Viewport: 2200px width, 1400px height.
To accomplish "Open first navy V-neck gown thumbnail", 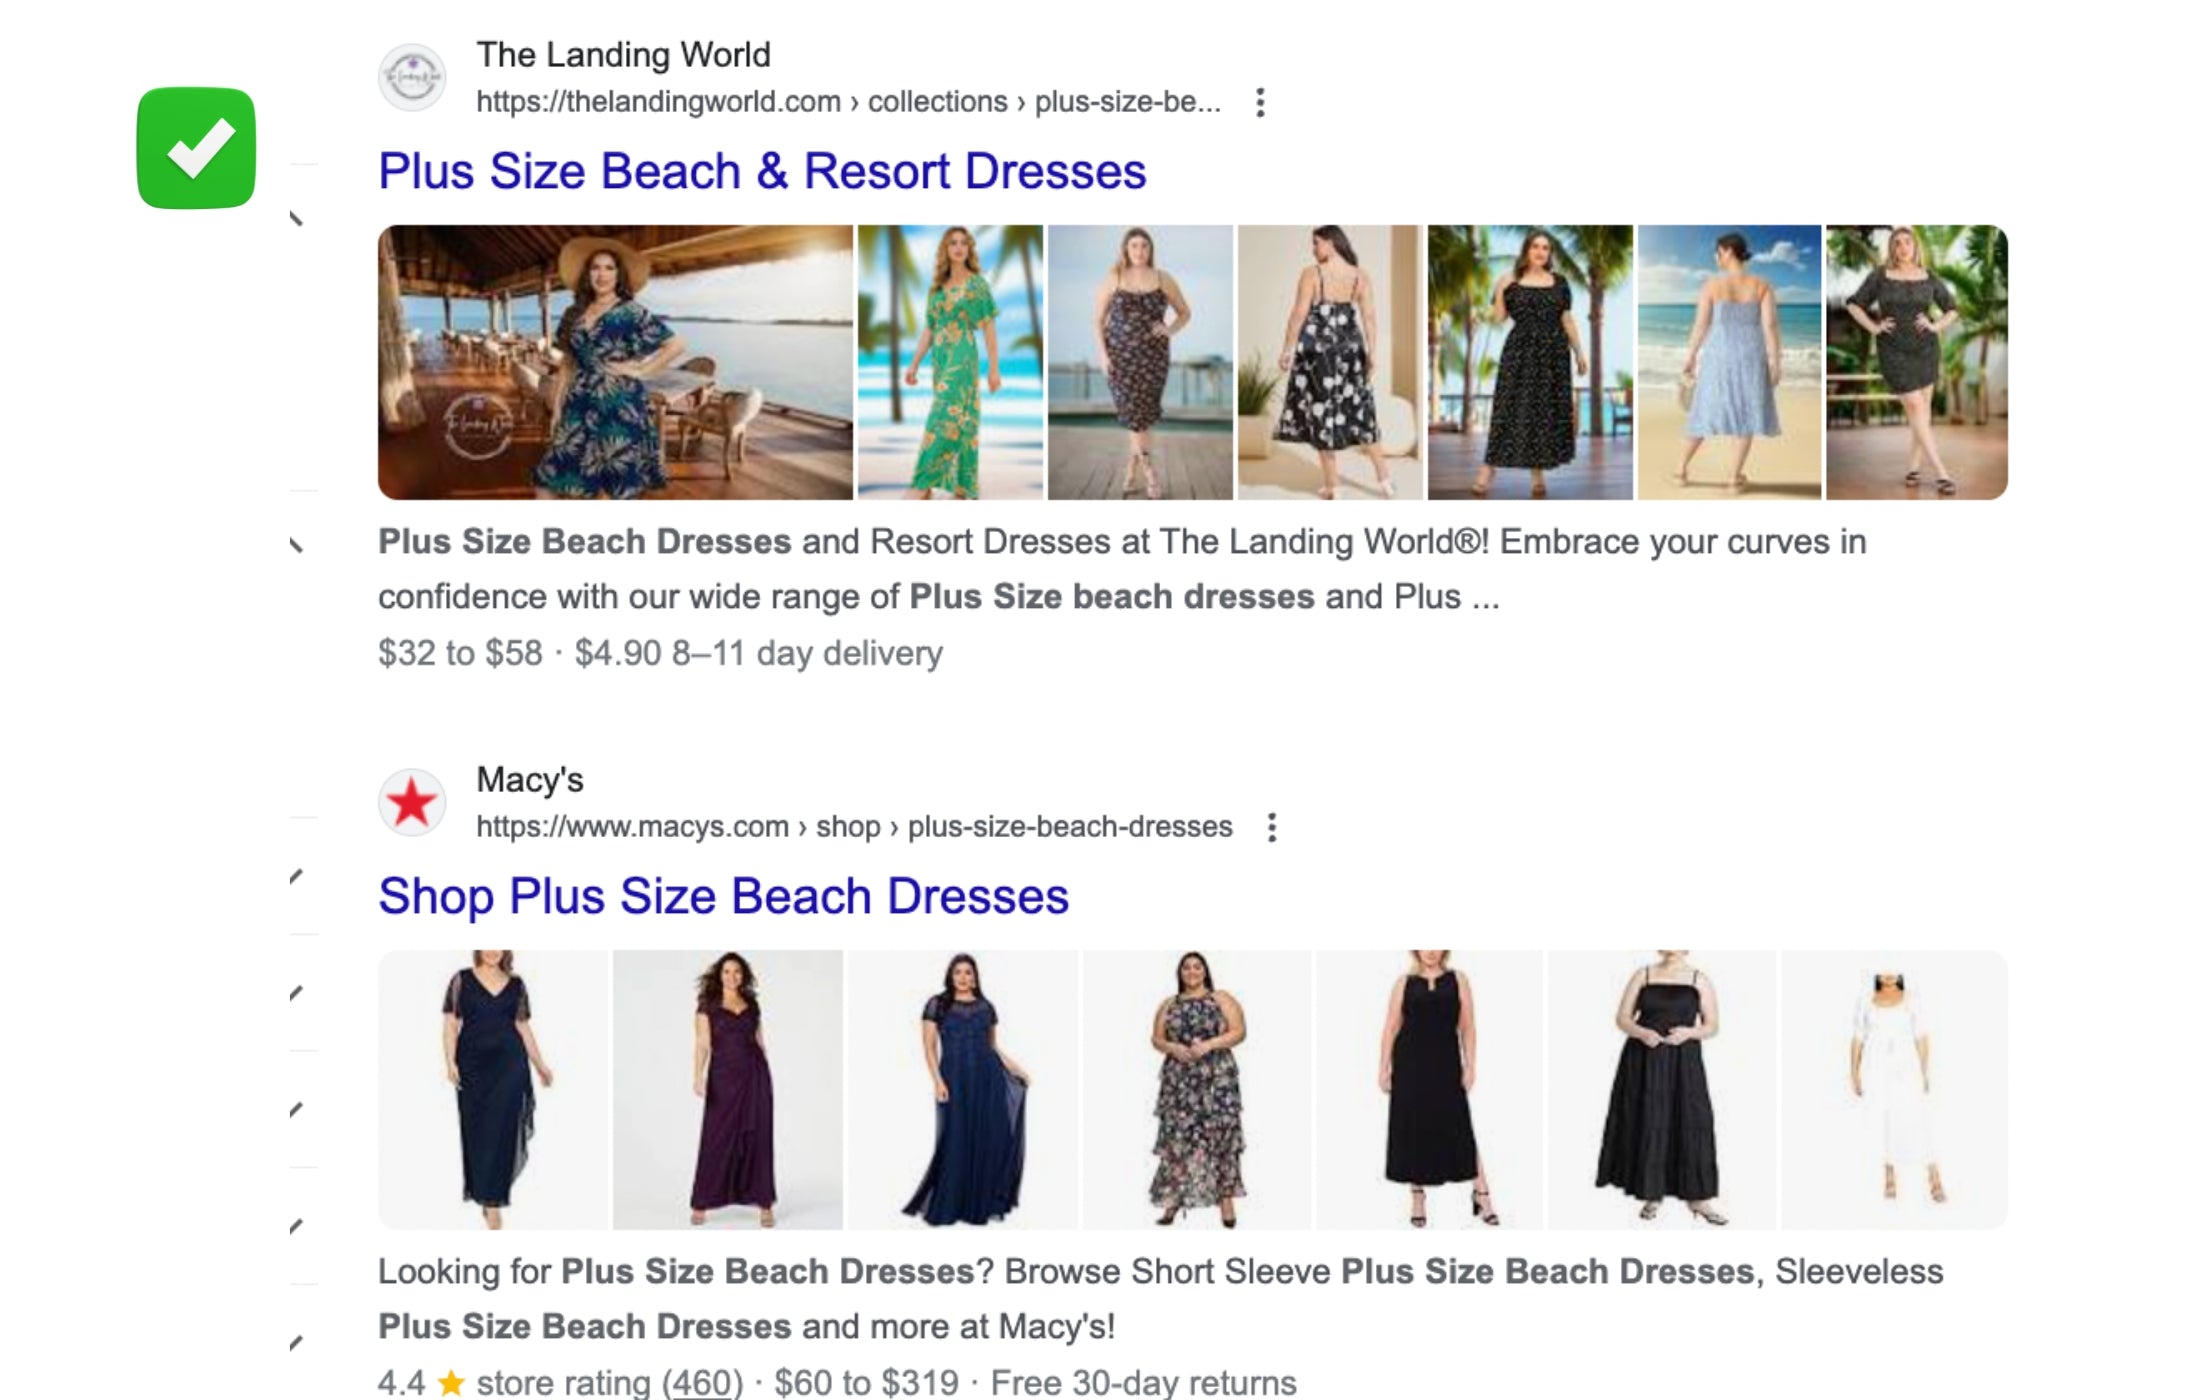I will 492,1090.
